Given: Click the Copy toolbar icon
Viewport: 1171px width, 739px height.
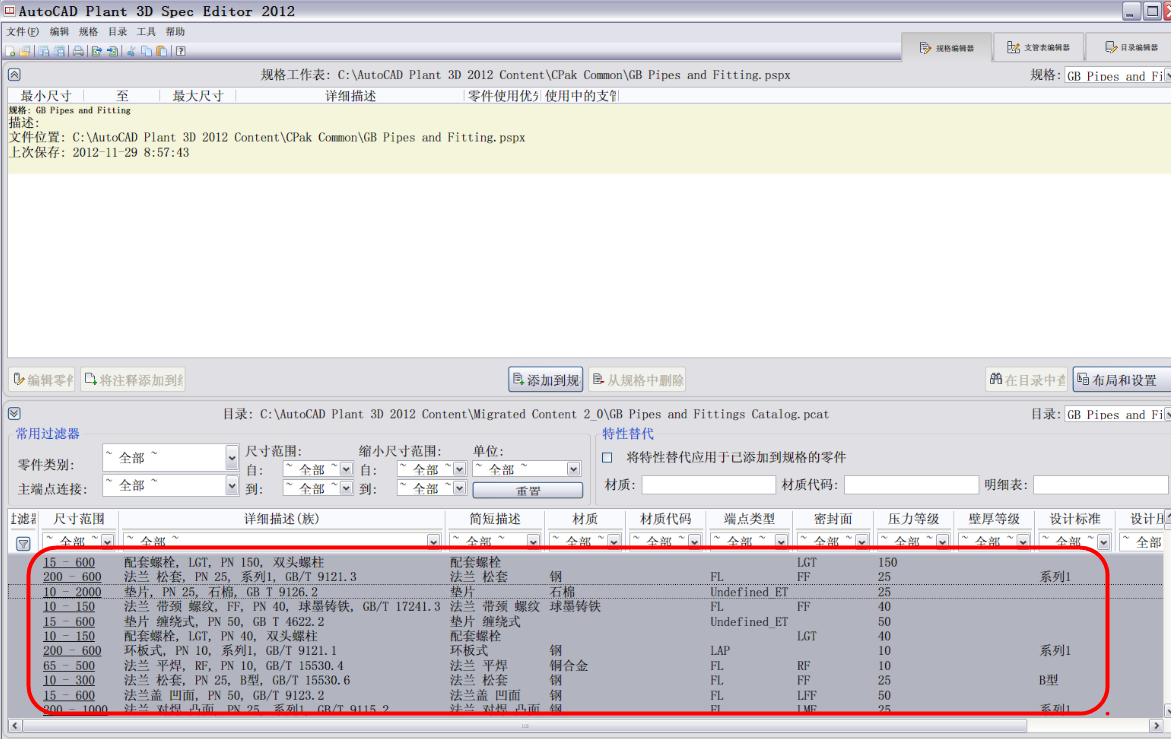Looking at the screenshot, I should 146,51.
